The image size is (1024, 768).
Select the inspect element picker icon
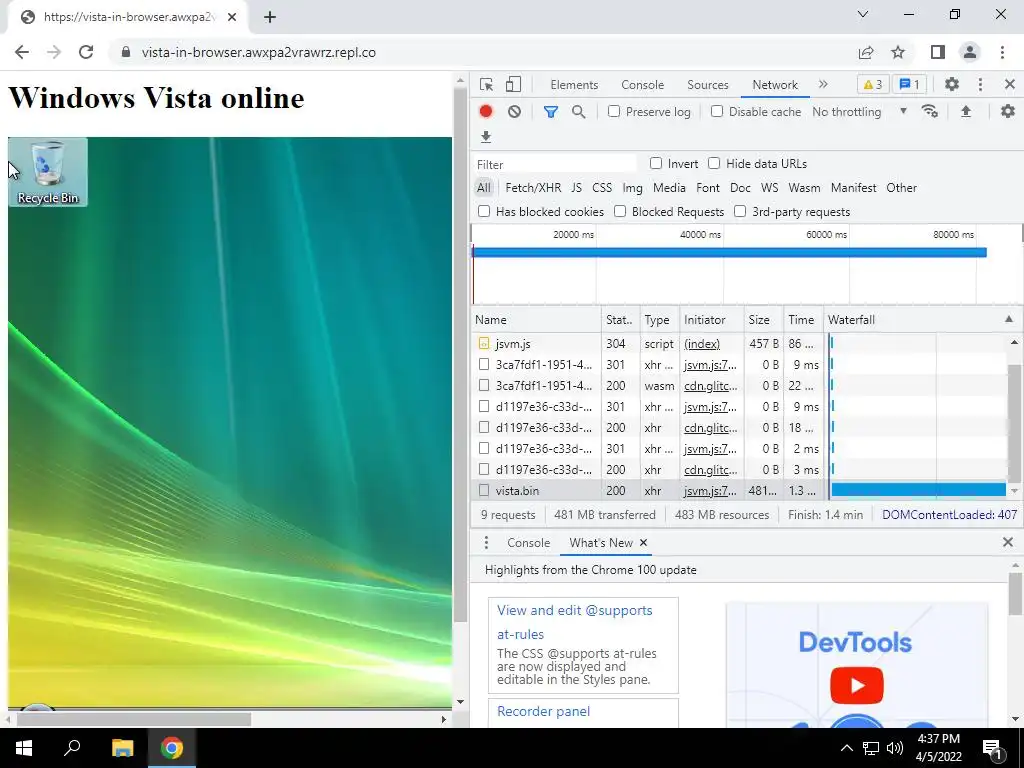coord(486,84)
